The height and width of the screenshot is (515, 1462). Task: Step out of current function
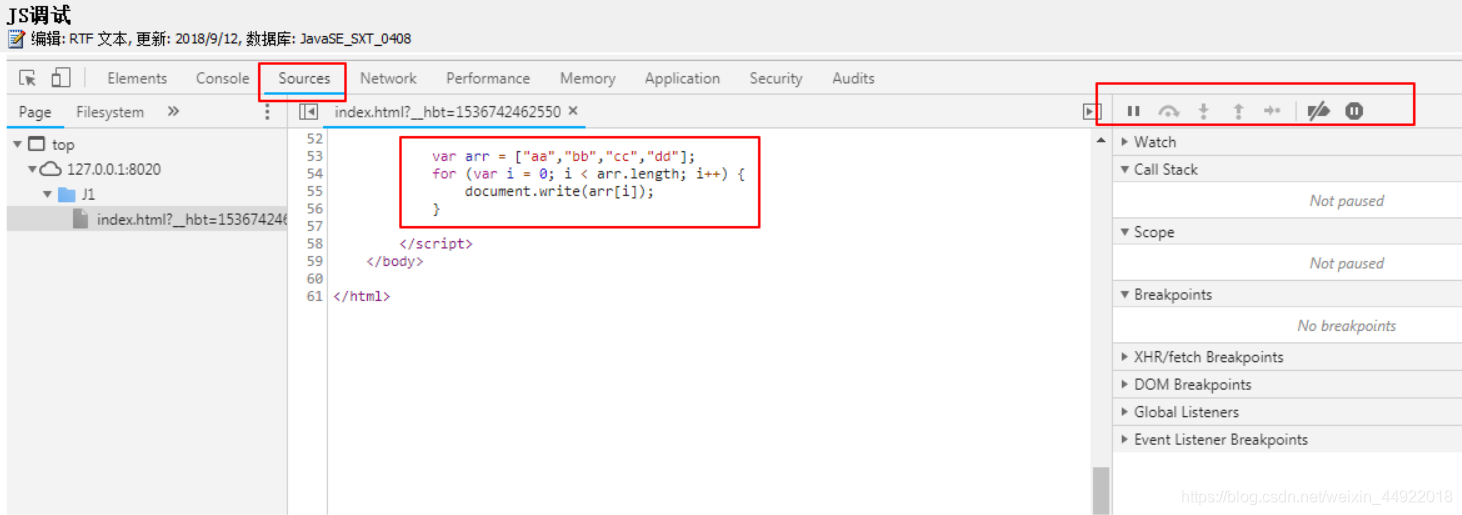pyautogui.click(x=1238, y=111)
